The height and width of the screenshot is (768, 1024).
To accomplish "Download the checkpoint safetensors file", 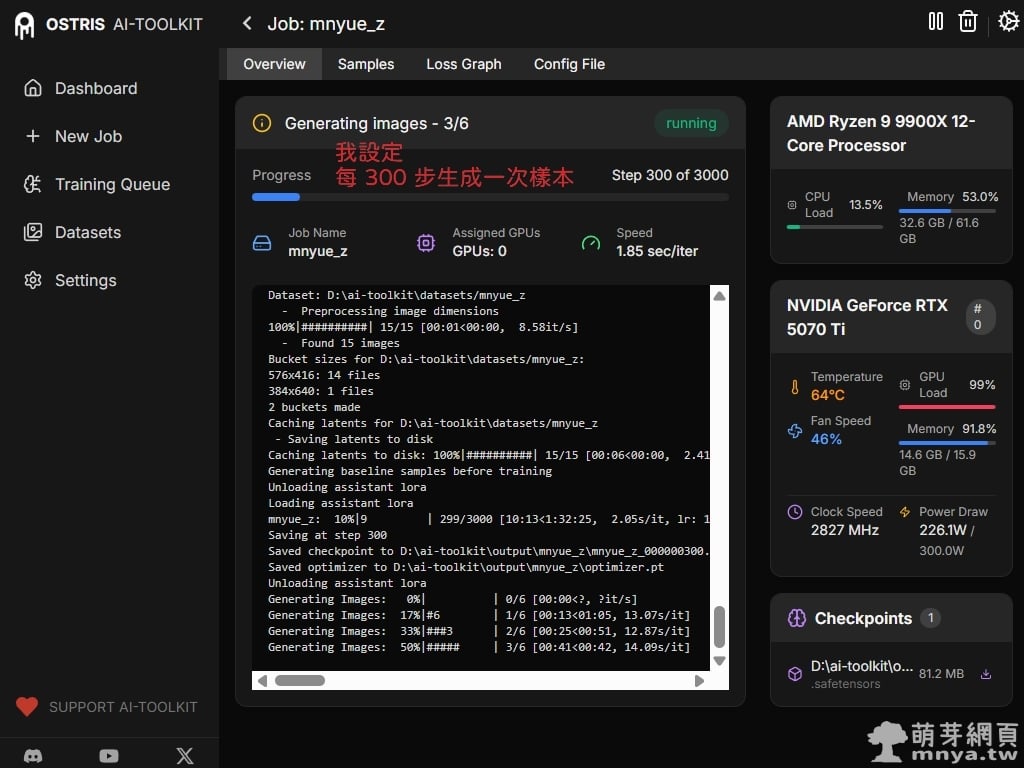I will tap(985, 674).
